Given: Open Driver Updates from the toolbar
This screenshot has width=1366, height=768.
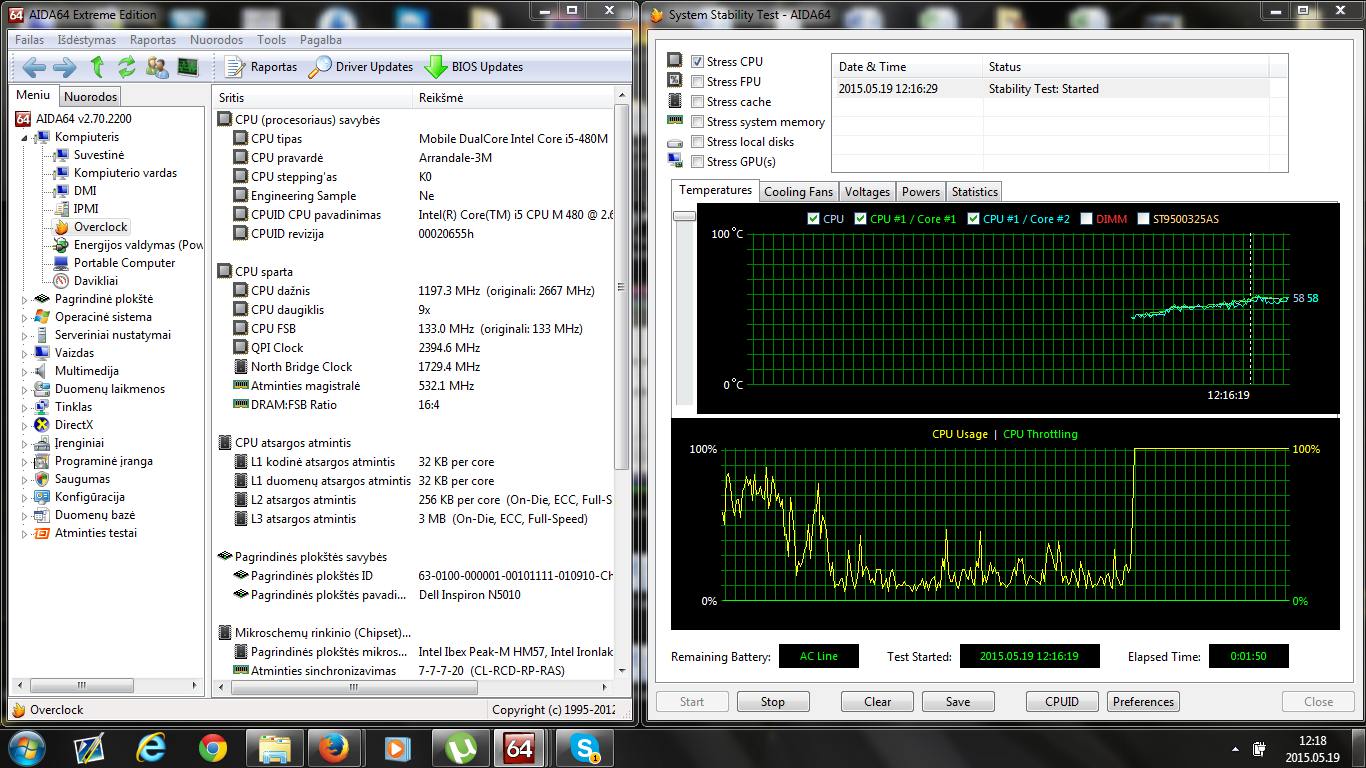Looking at the screenshot, I should (x=361, y=67).
